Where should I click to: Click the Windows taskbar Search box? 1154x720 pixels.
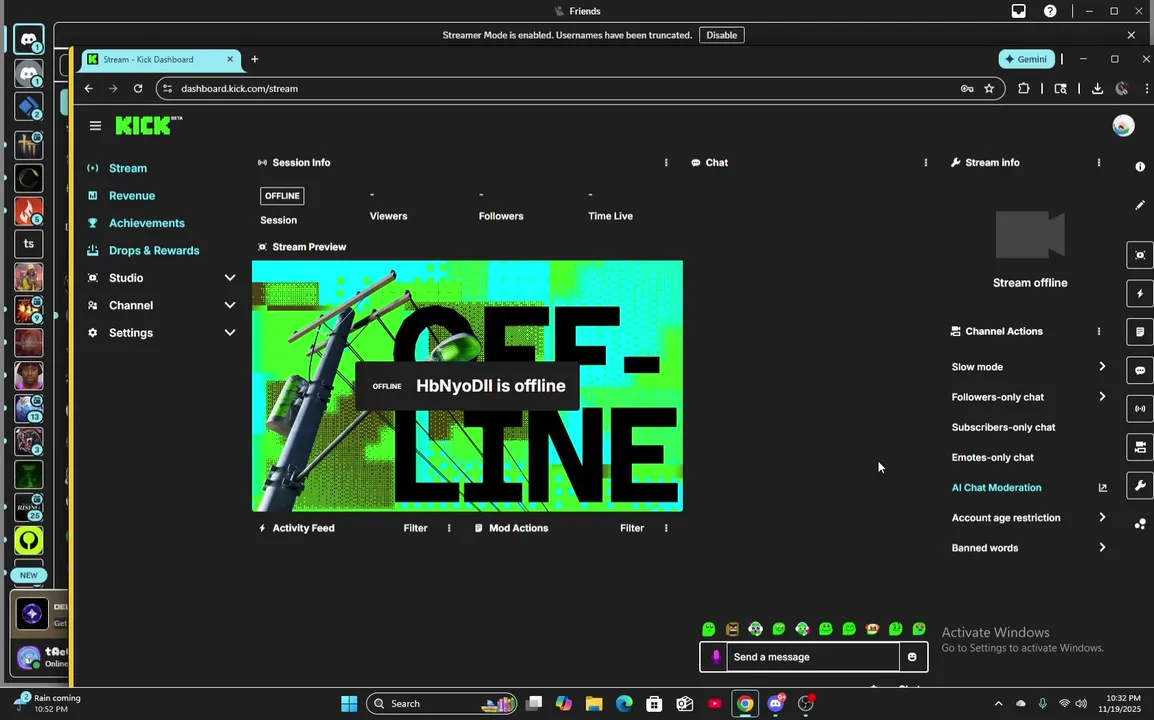point(441,704)
